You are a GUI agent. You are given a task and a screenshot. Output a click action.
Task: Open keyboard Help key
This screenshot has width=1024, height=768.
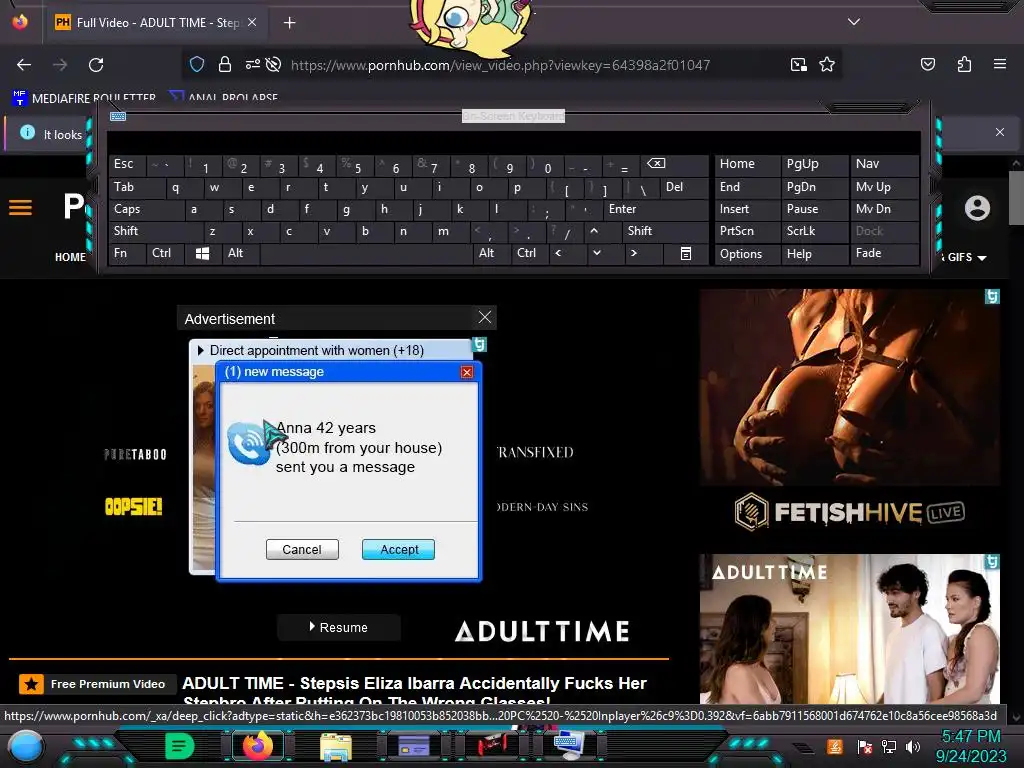click(x=814, y=254)
